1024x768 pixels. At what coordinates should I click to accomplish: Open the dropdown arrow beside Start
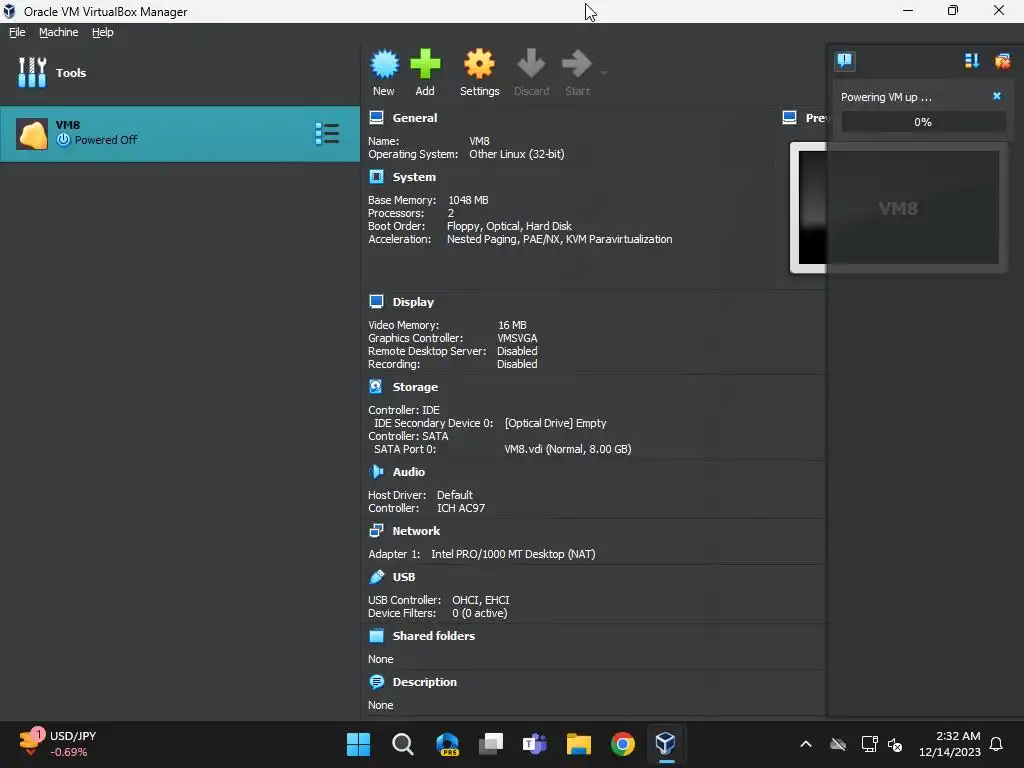(x=604, y=72)
